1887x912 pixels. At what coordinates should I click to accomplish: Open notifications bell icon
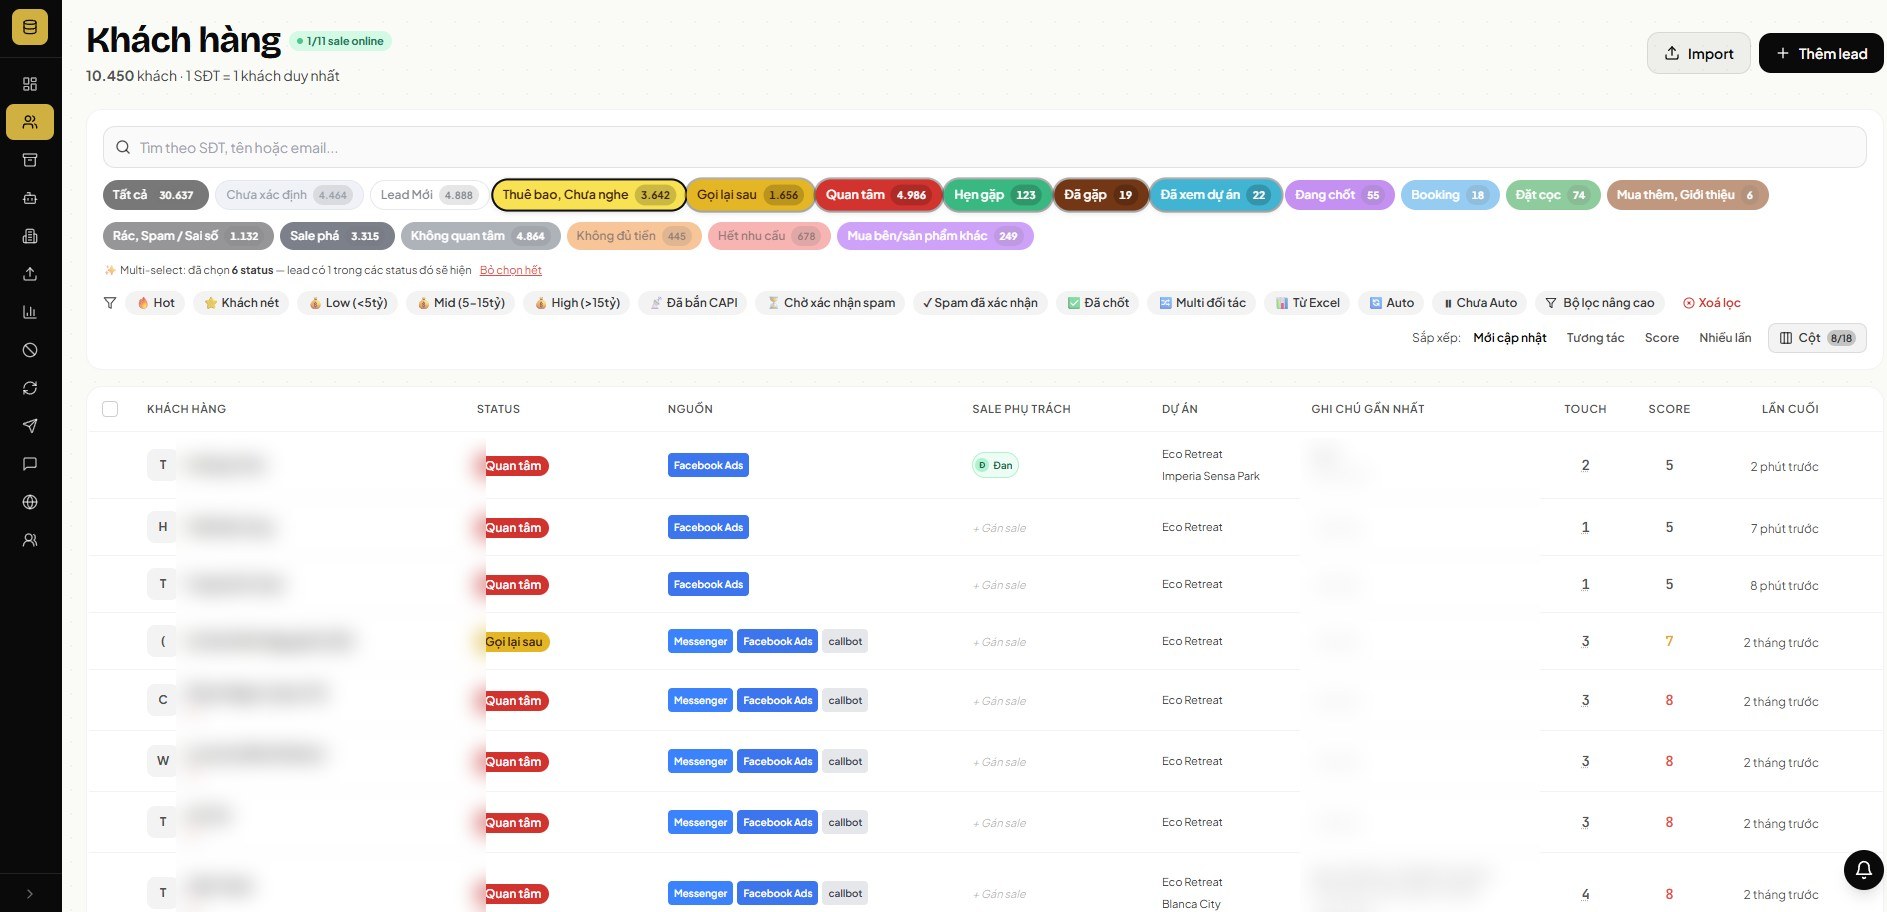pos(1863,870)
